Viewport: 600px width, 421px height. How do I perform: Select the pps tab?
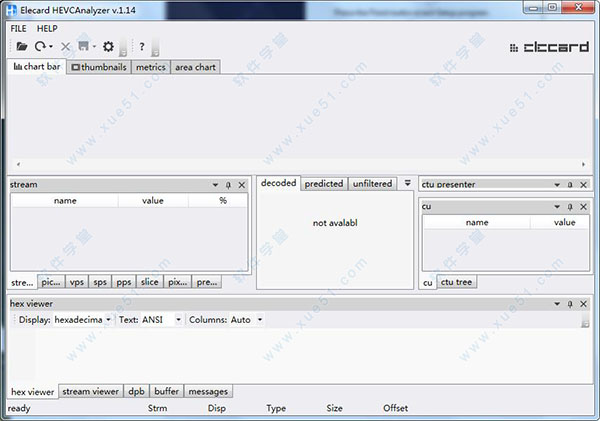click(124, 282)
